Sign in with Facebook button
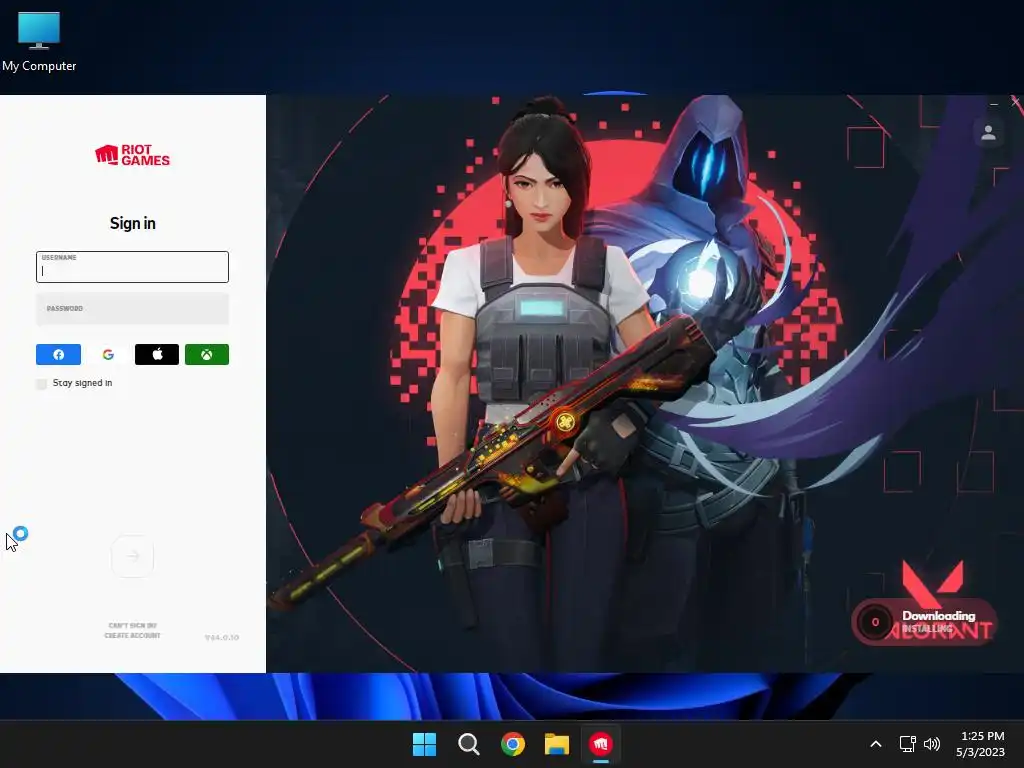 (58, 355)
